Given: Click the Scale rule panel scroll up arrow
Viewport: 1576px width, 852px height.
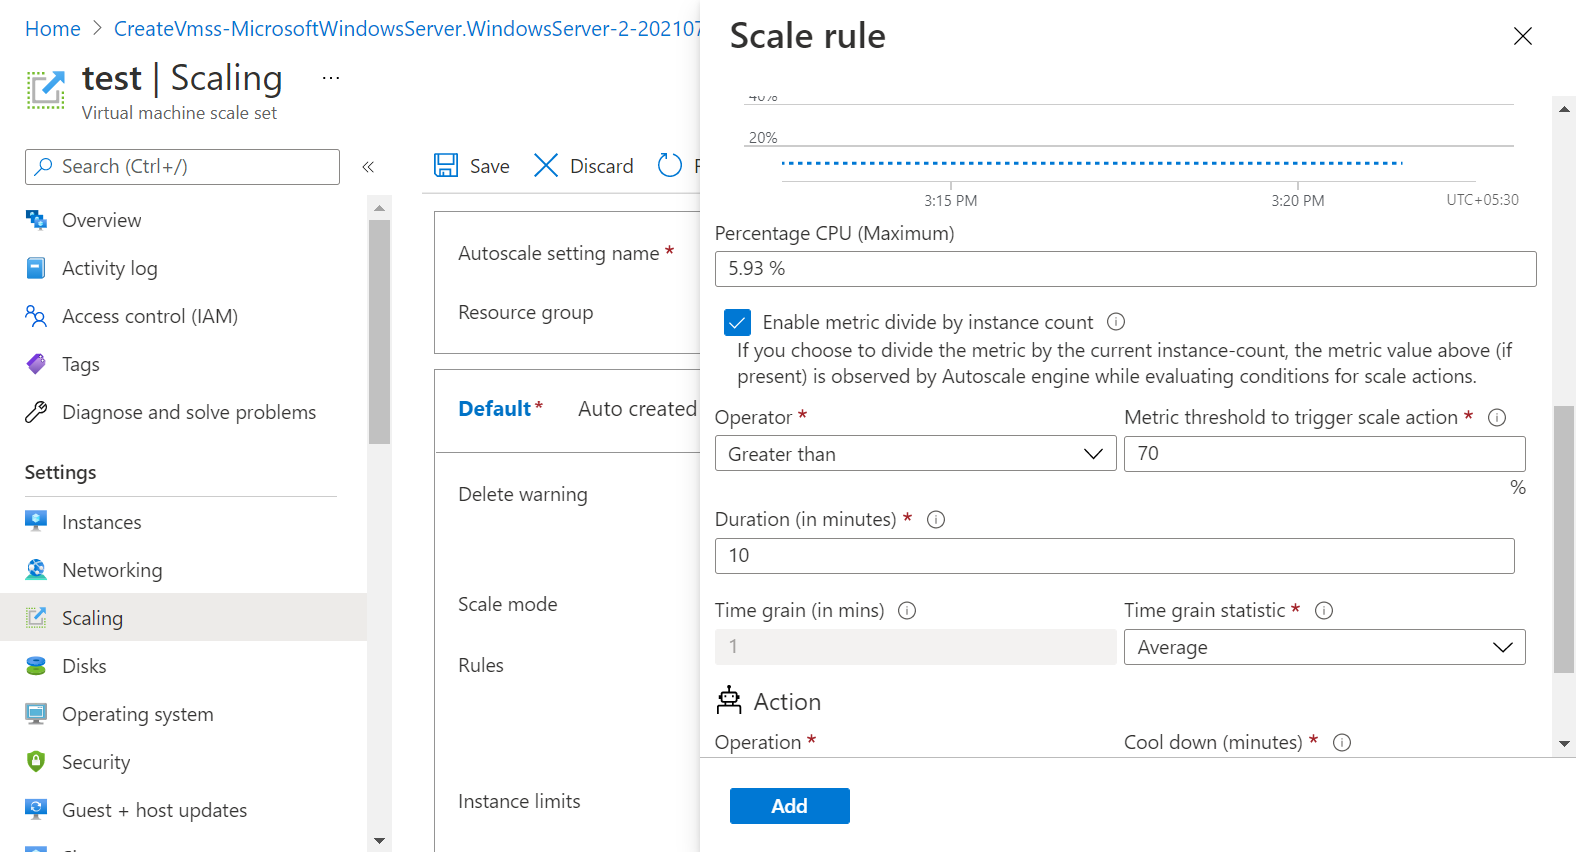Looking at the screenshot, I should coord(1564,109).
